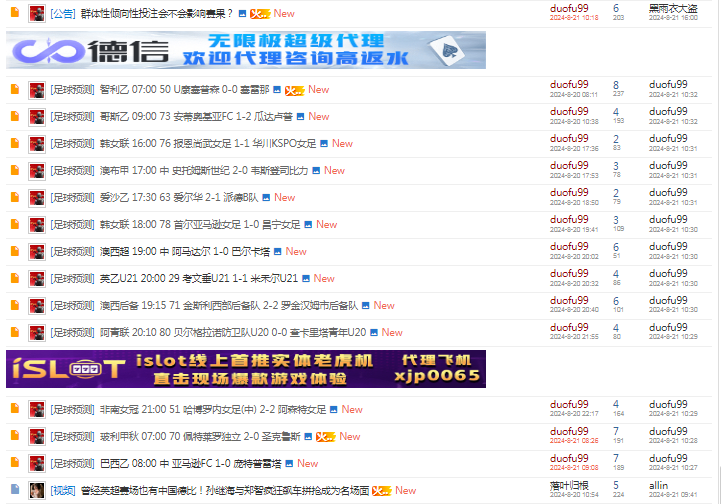Click the image attachment icon after 韩女联 18:00 title
Viewport: 721px width, 504px height.
[308, 225]
